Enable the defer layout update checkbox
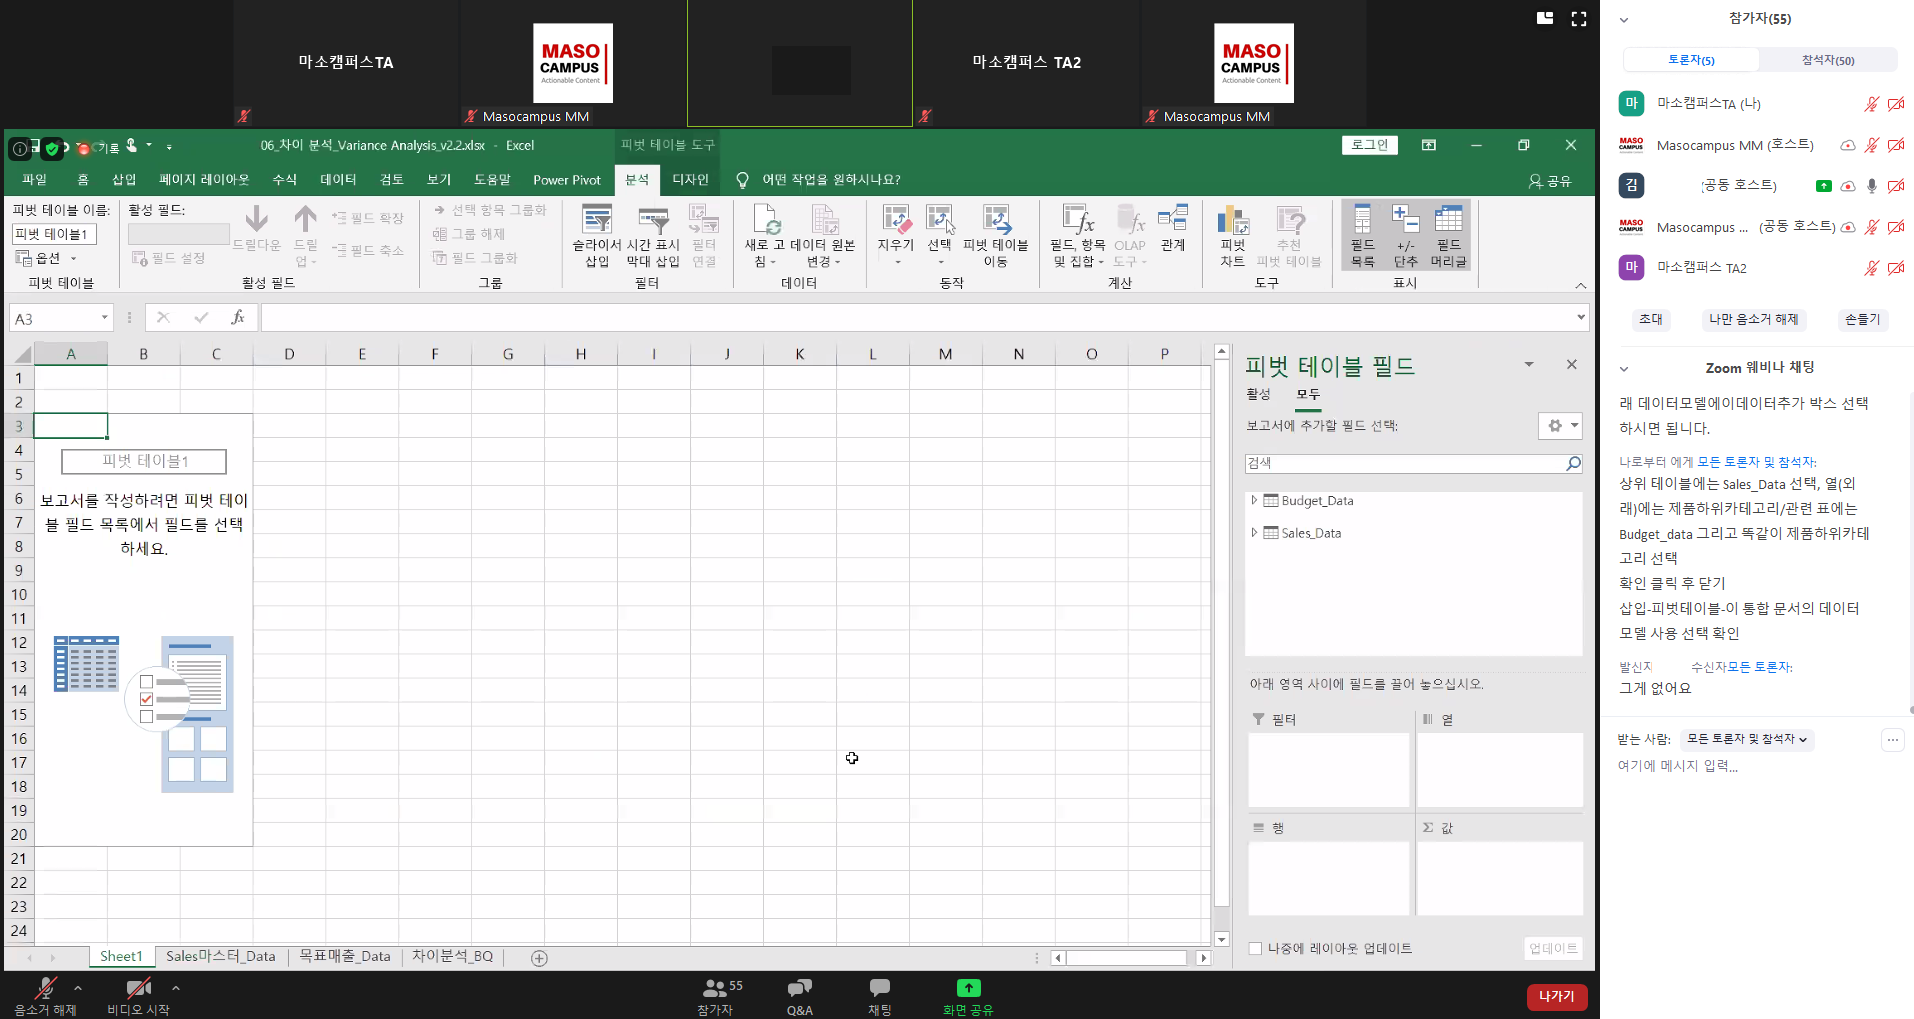 coord(1255,948)
